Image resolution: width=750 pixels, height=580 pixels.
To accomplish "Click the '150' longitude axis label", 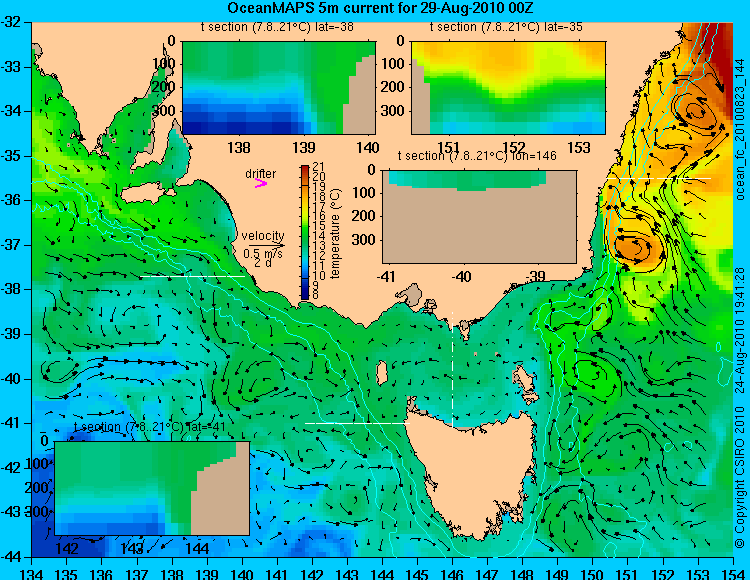I will coord(593,573).
